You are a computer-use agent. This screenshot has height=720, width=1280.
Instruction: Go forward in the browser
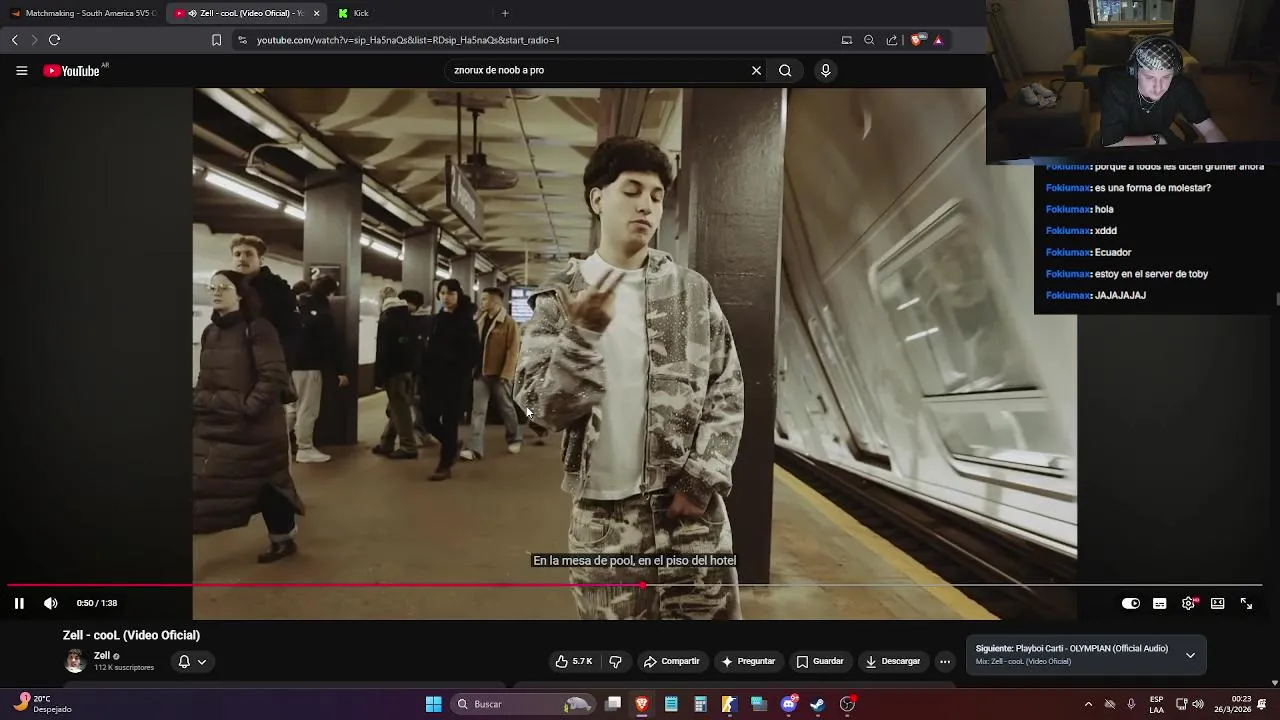[x=33, y=40]
